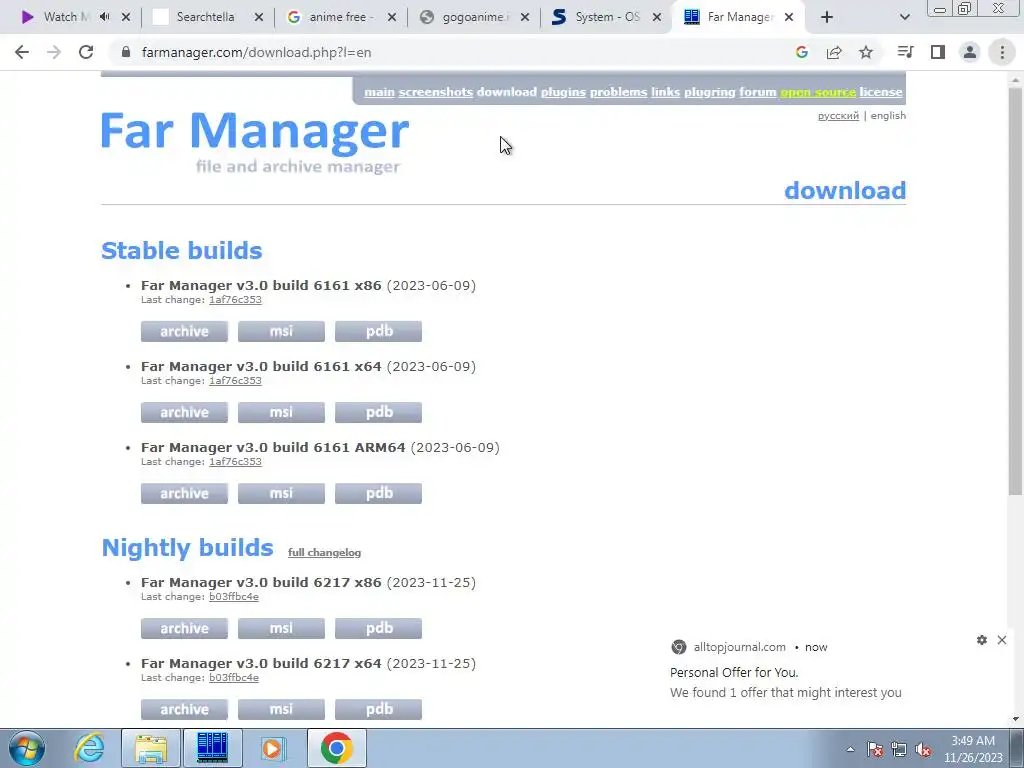
Task: Expand the tab search dropdown arrow
Action: click(x=904, y=17)
